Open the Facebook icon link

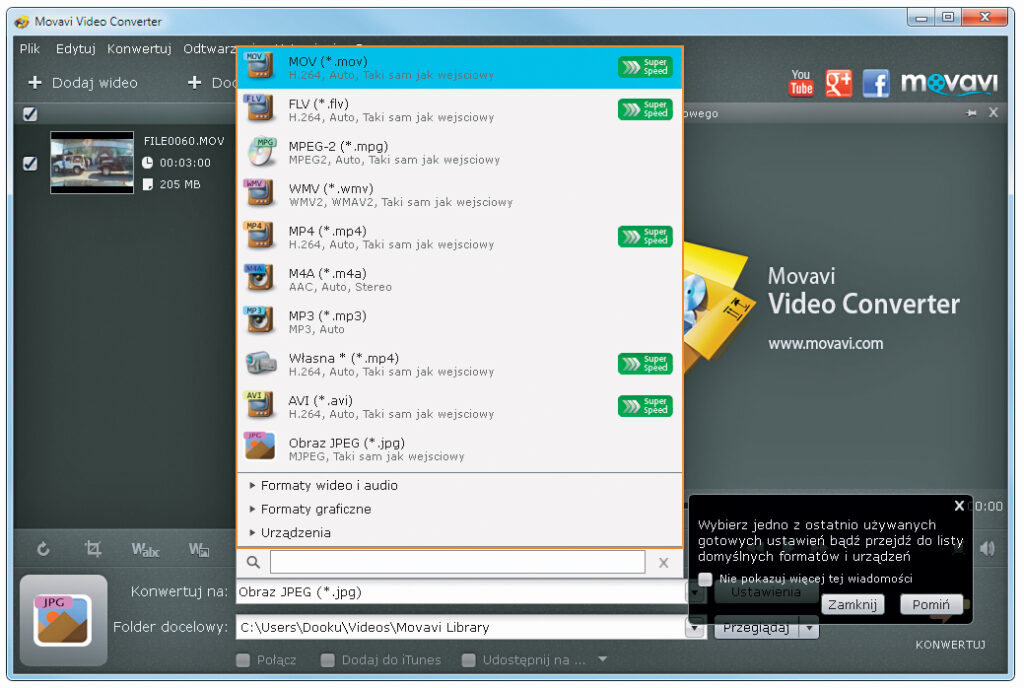click(x=876, y=83)
